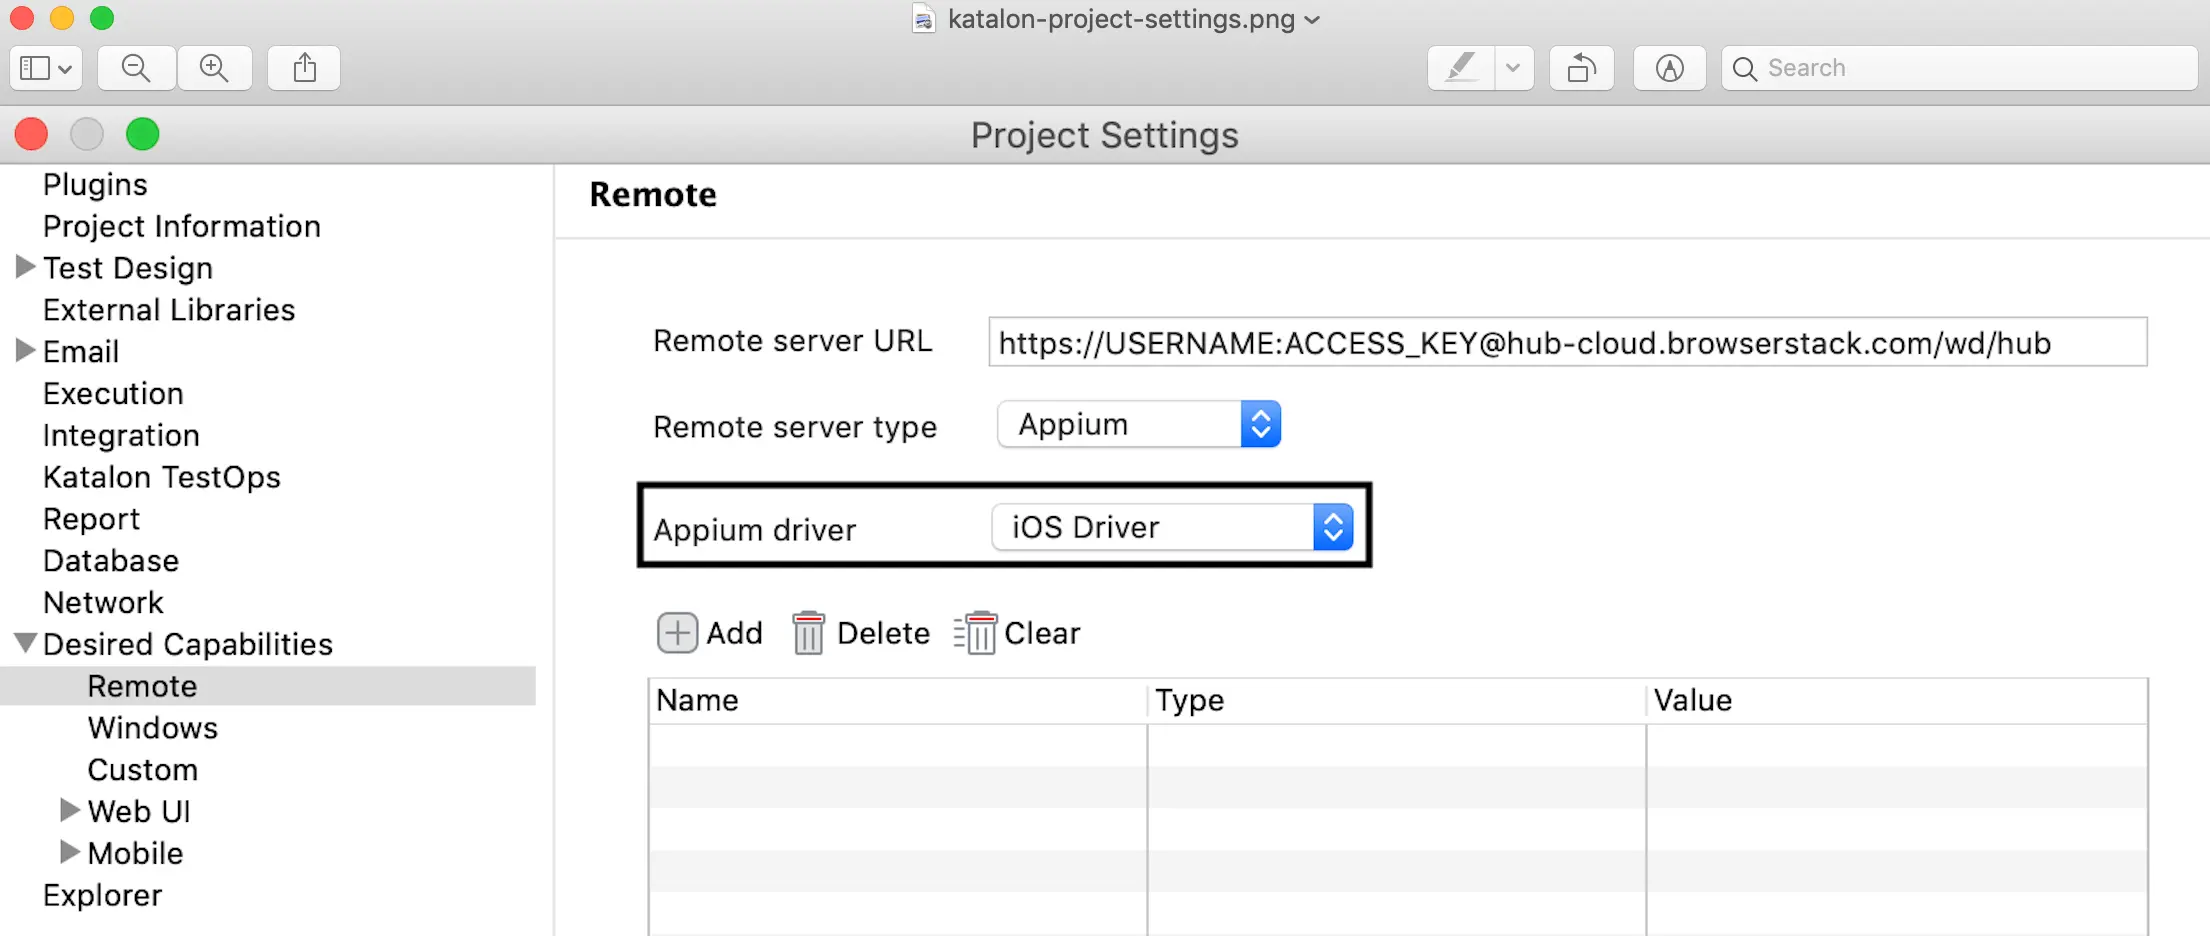Click the zoom in magnifier icon

coord(214,68)
